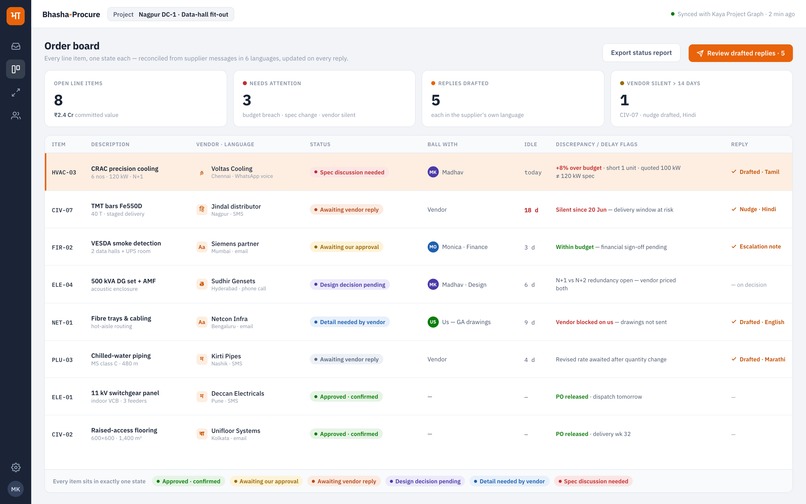Screen dimensions: 806x504
Task: Open settings gear in sidebar
Action: pyautogui.click(x=15, y=467)
